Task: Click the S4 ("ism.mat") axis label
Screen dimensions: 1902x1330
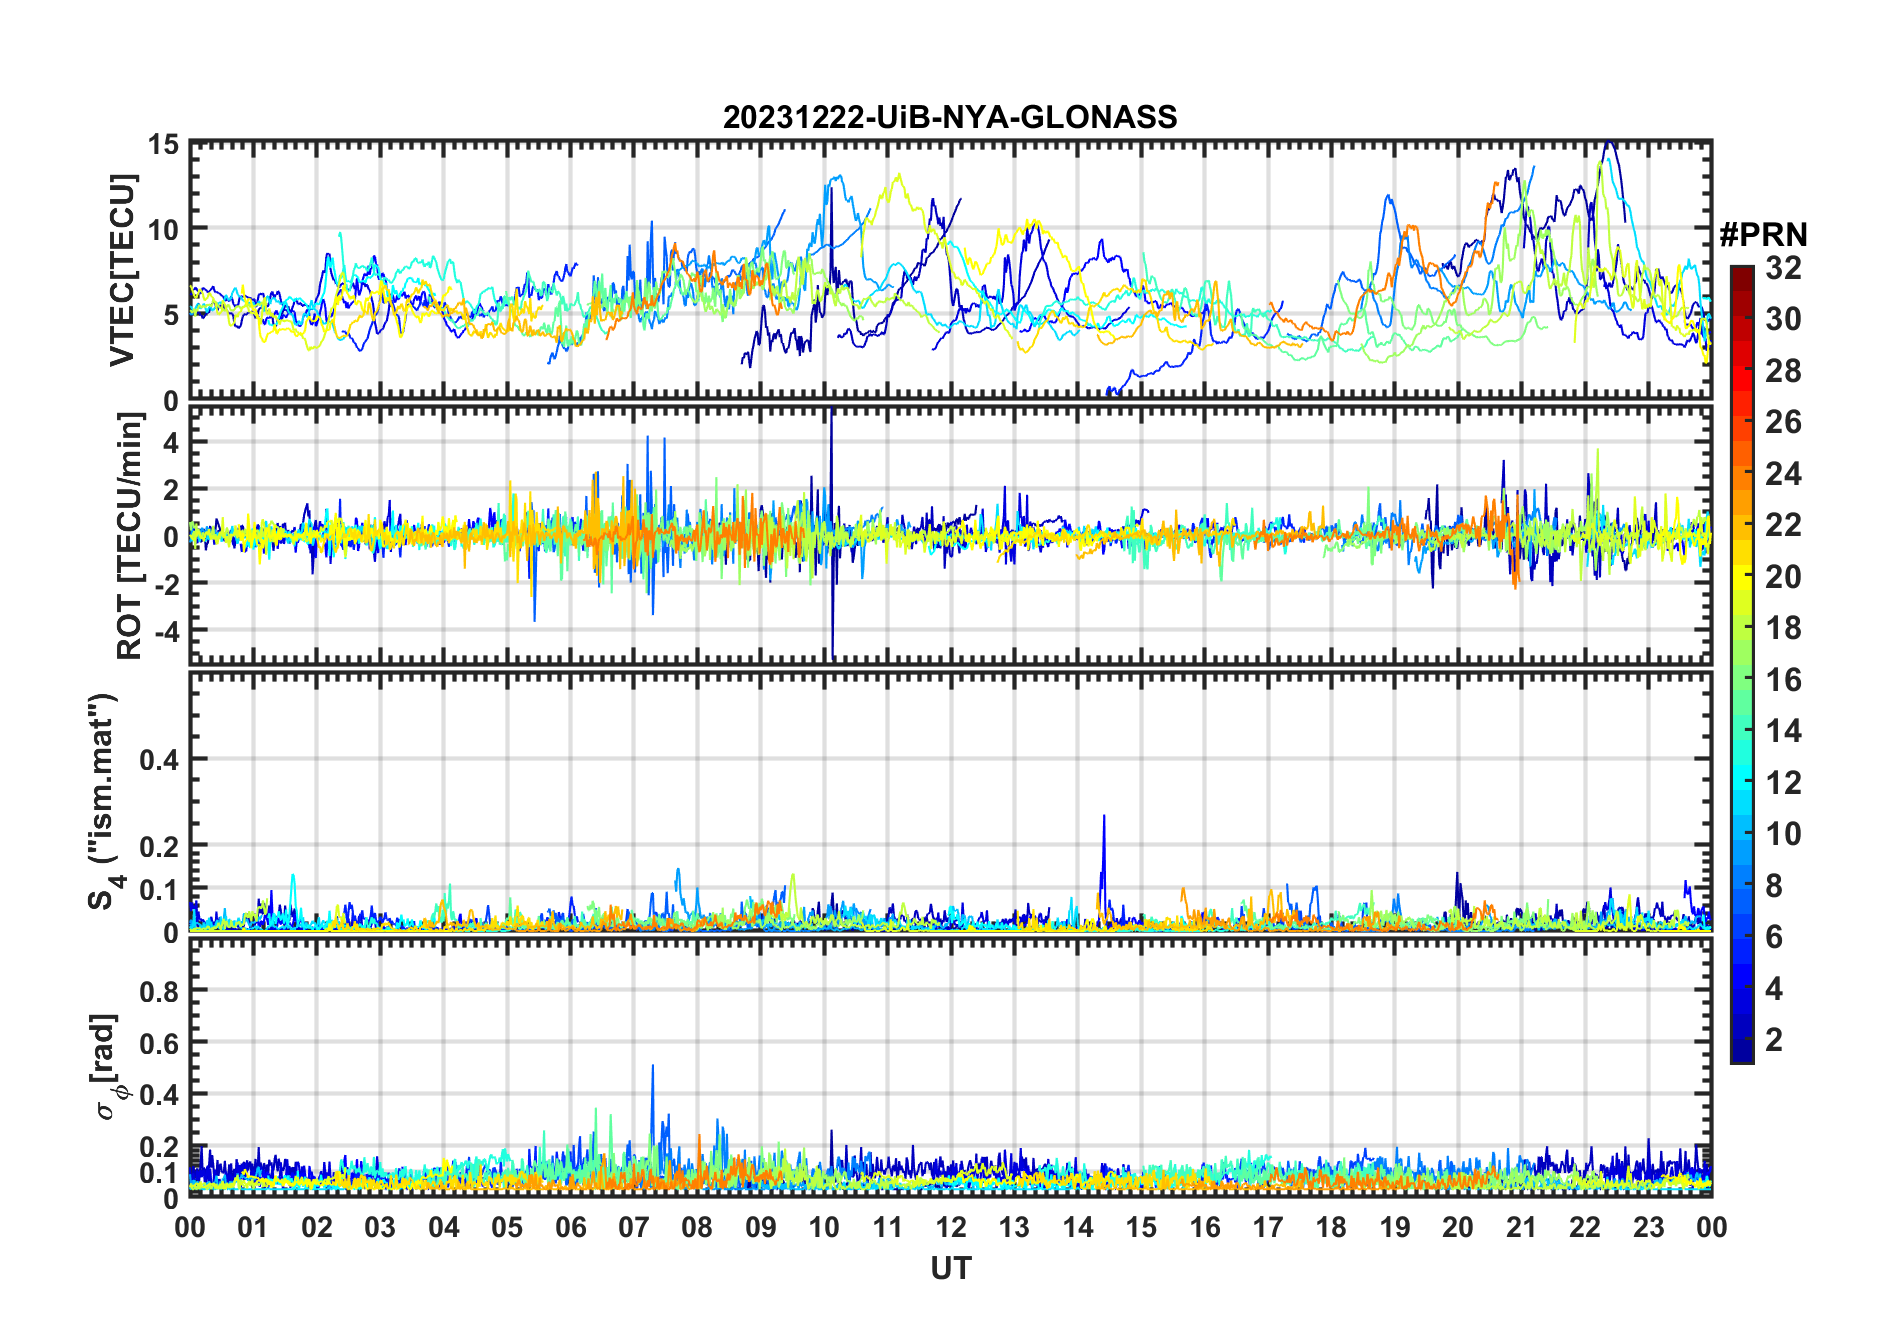Action: click(x=104, y=801)
